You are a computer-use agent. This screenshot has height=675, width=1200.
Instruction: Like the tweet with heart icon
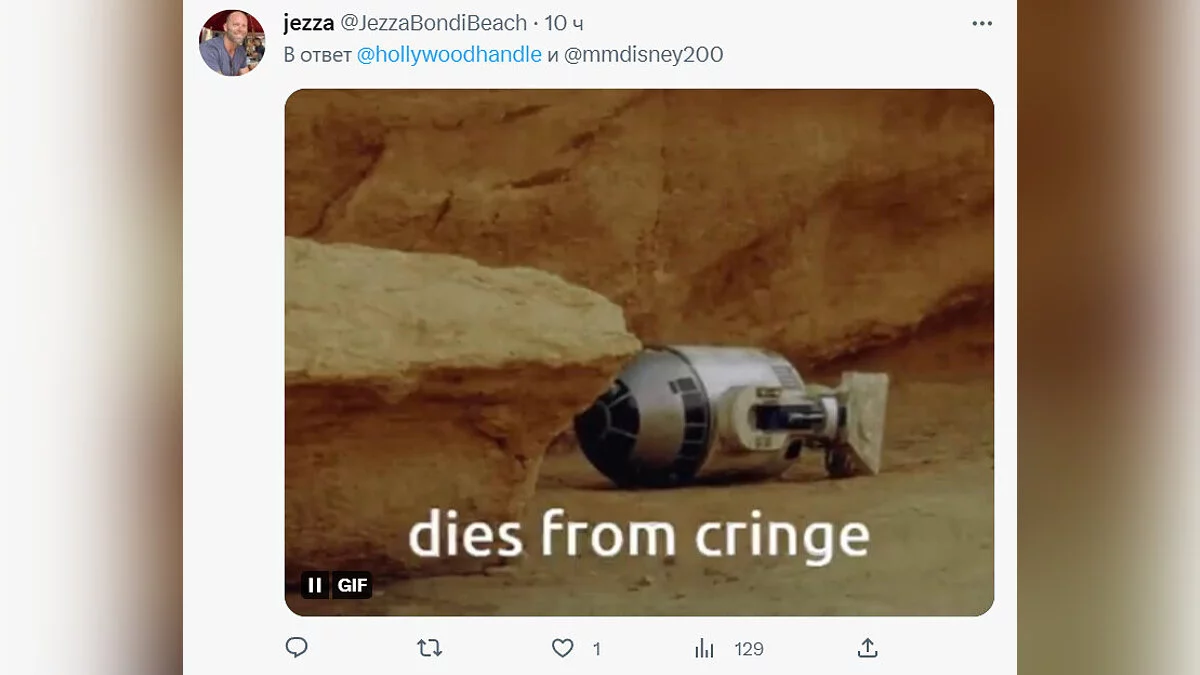pyautogui.click(x=563, y=648)
